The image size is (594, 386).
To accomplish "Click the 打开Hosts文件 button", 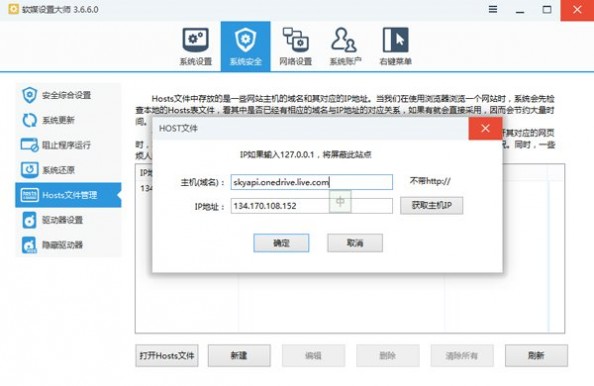I will coord(167,355).
